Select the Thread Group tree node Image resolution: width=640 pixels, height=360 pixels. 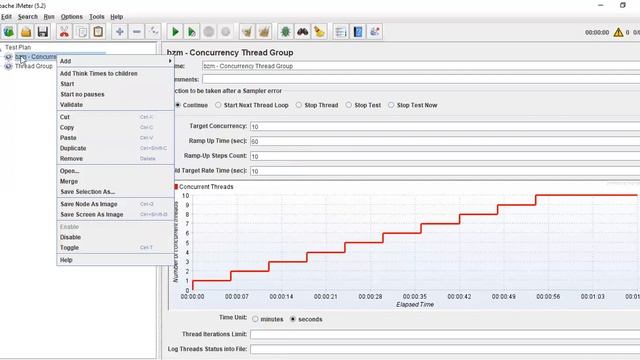33,66
